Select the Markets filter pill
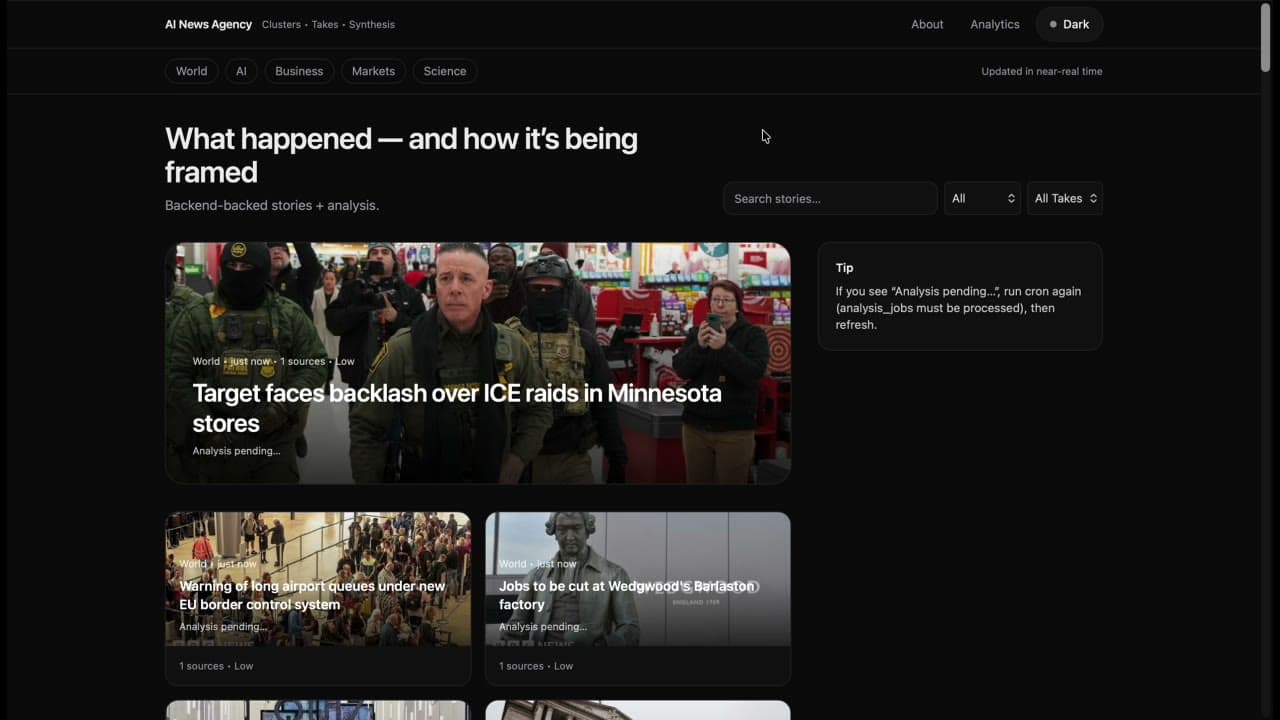The width and height of the screenshot is (1280, 720). 373,71
